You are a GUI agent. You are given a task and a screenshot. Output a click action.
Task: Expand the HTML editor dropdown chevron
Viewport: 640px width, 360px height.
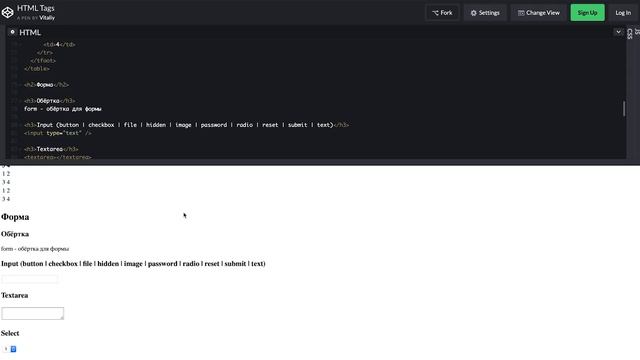618,32
